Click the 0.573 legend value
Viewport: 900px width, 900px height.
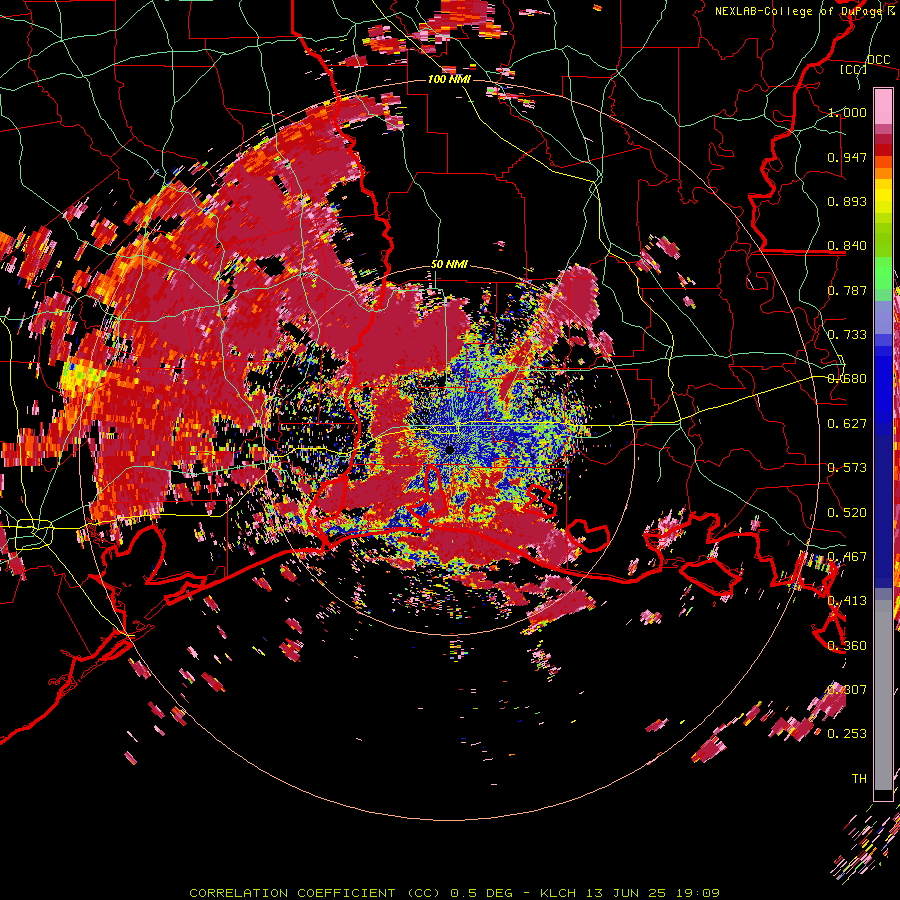(x=847, y=468)
